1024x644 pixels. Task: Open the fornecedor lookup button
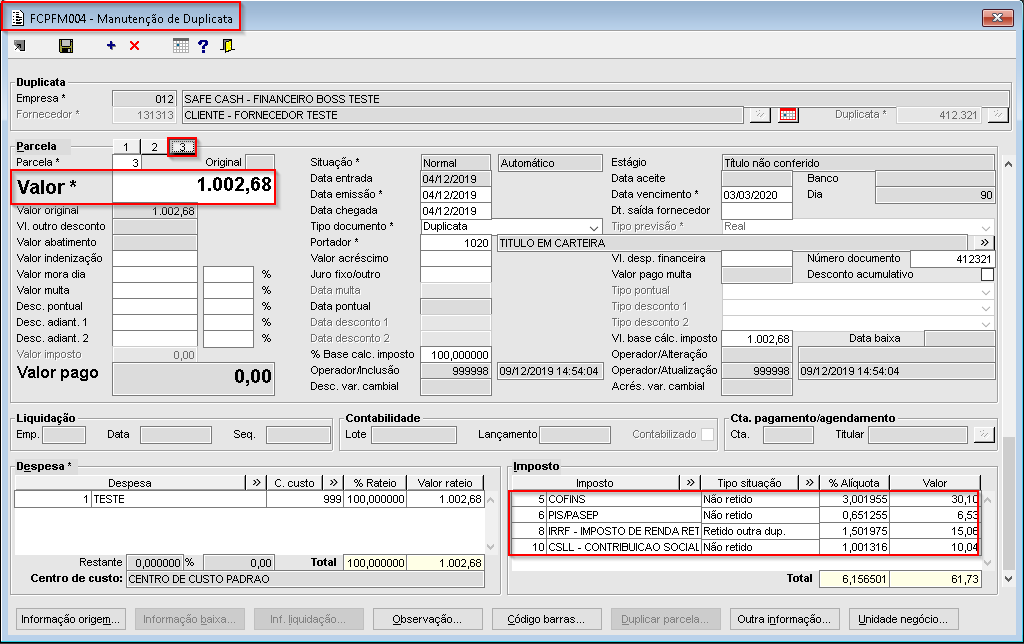[x=760, y=115]
